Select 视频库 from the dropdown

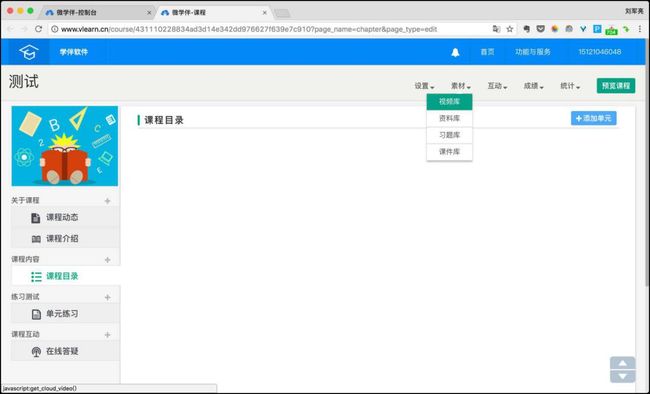(449, 102)
